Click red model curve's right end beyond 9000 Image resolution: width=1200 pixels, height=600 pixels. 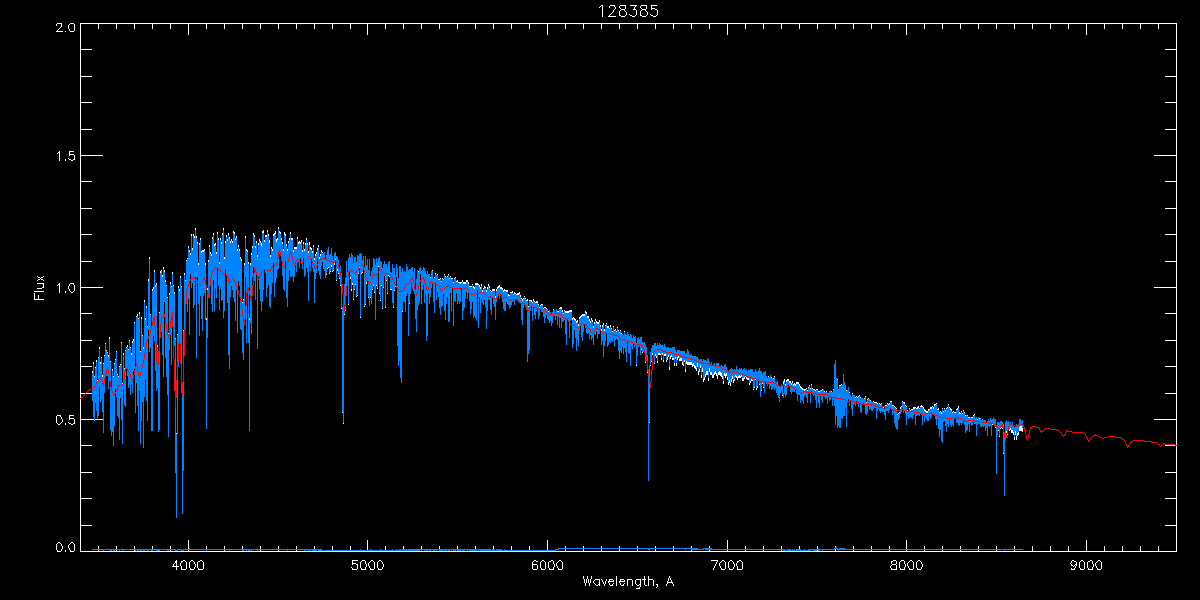click(x=1174, y=445)
